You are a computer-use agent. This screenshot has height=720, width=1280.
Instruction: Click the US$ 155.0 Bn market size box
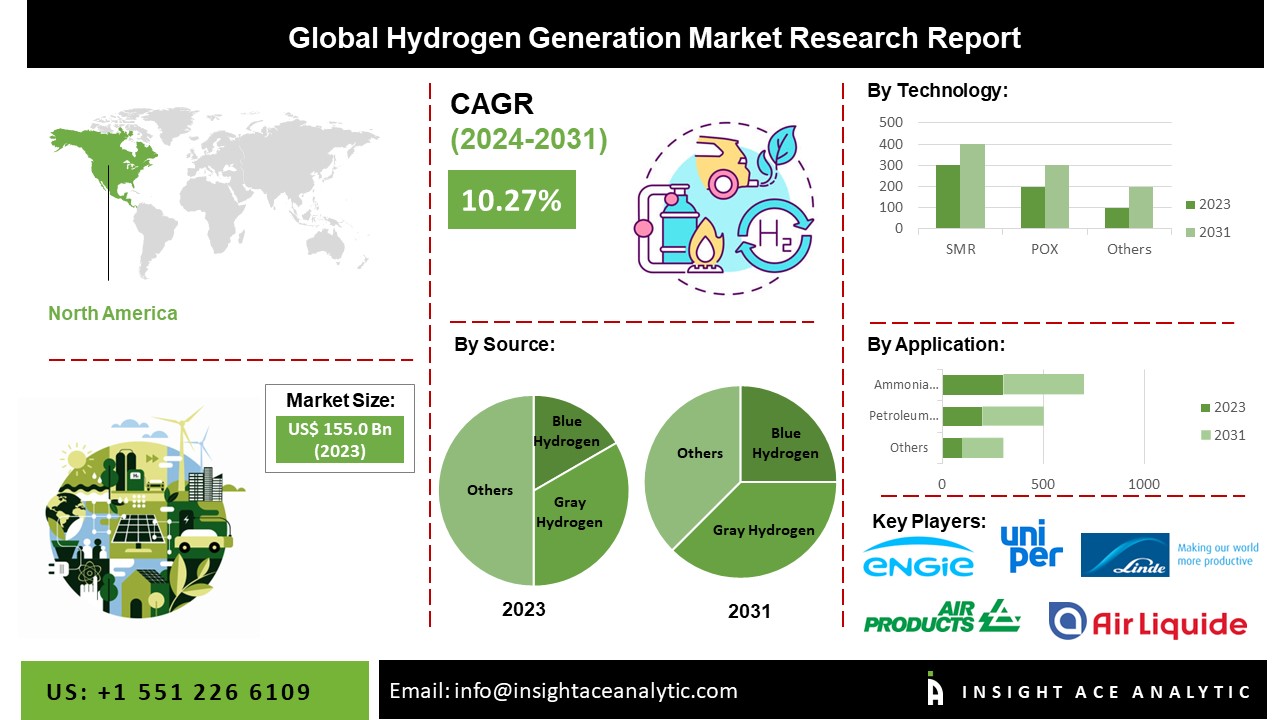tap(339, 439)
